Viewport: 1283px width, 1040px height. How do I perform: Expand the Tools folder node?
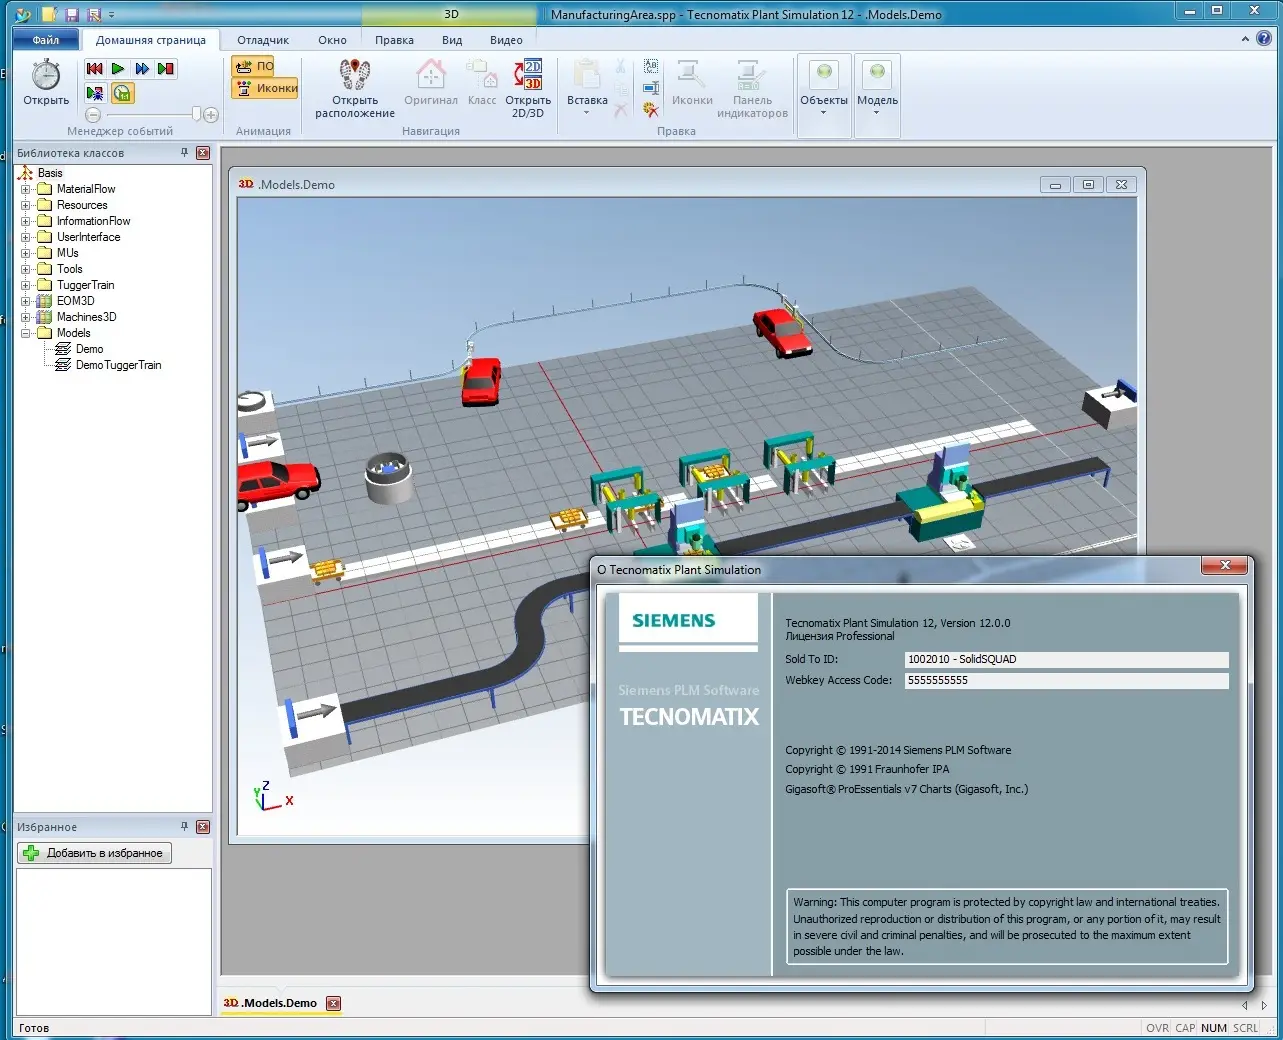pos(26,269)
